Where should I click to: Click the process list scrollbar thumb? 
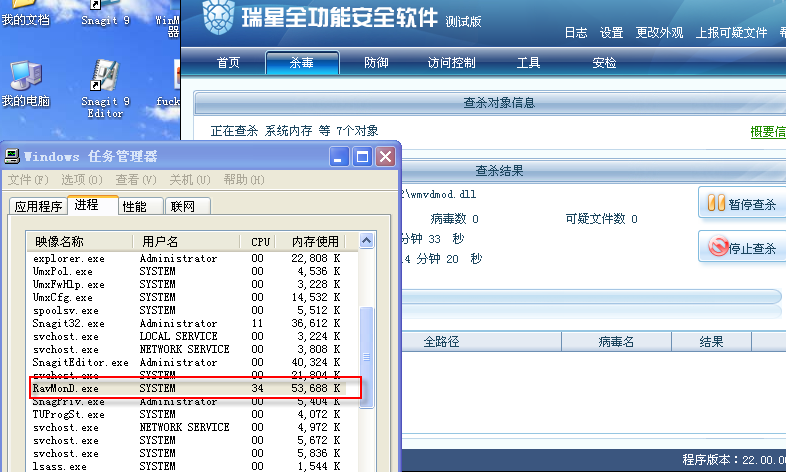coord(366,357)
